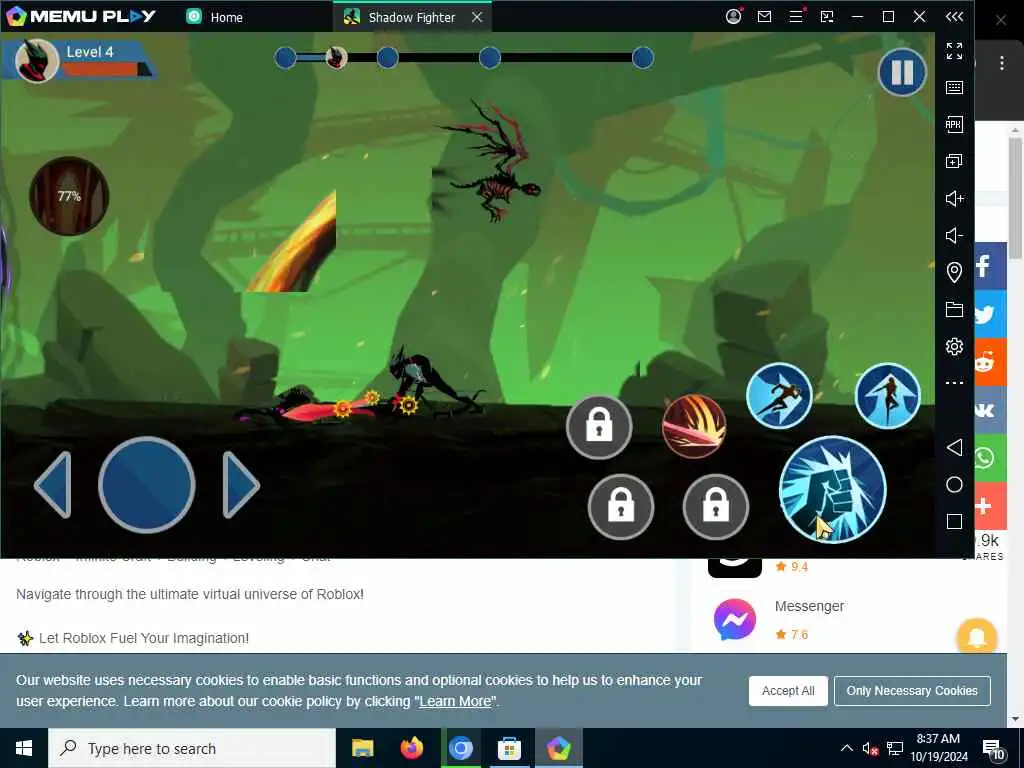Click the Messenger app icon thumbnail

click(735, 619)
